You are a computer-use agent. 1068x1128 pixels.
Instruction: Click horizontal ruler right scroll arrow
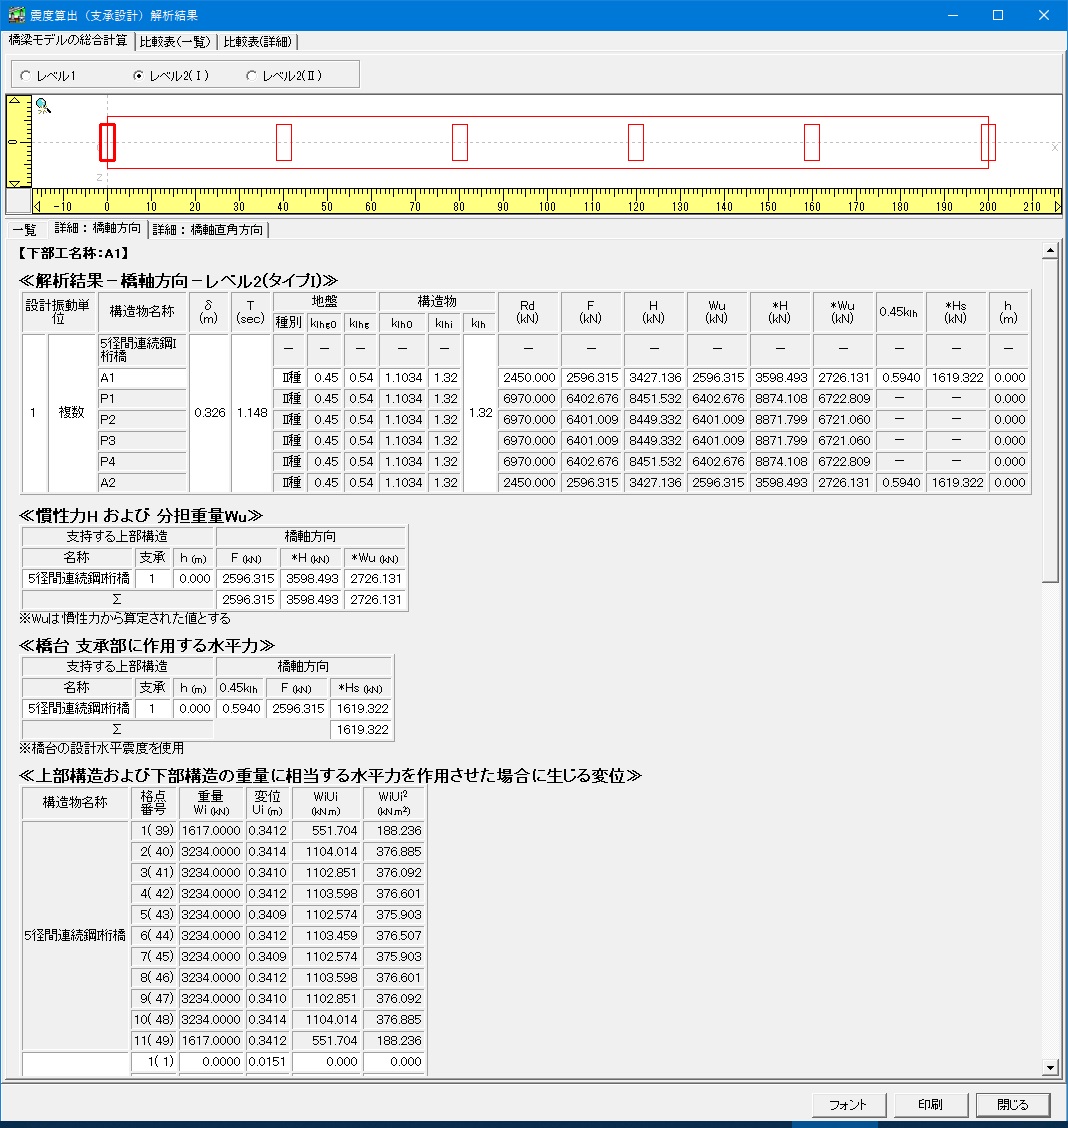[1058, 207]
